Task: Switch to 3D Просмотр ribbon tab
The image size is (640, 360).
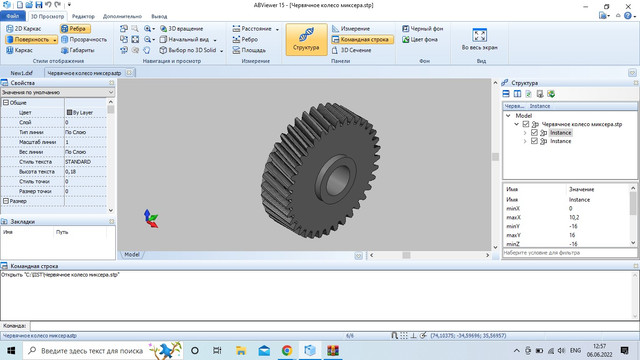Action: tap(47, 16)
